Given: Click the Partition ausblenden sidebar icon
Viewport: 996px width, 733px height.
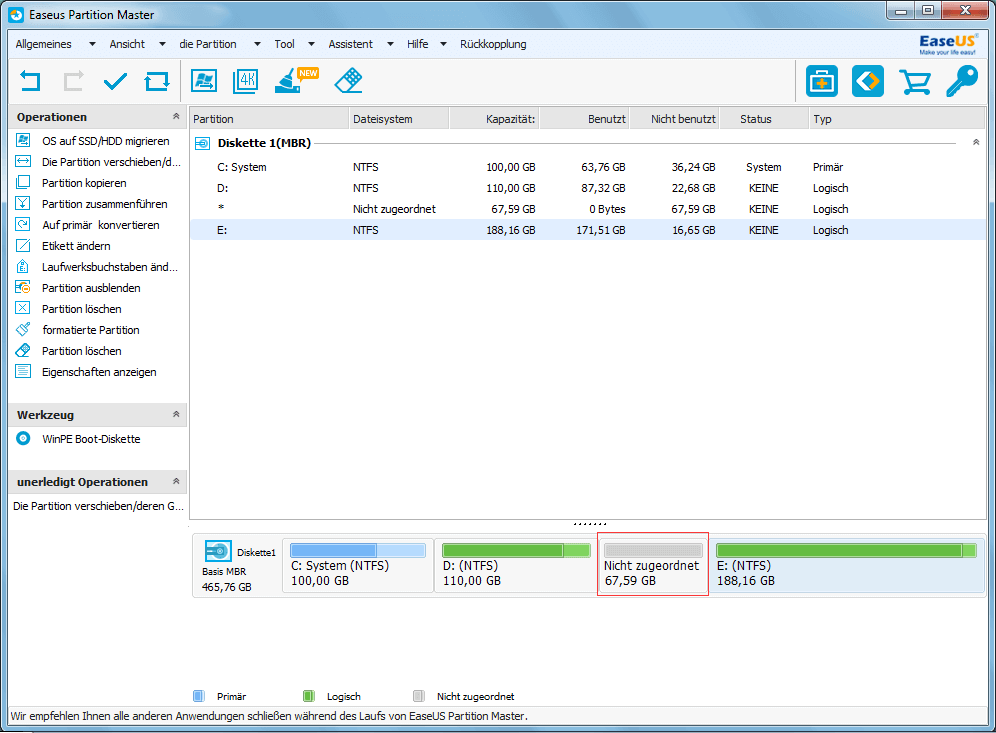Looking at the screenshot, I should (x=23, y=287).
